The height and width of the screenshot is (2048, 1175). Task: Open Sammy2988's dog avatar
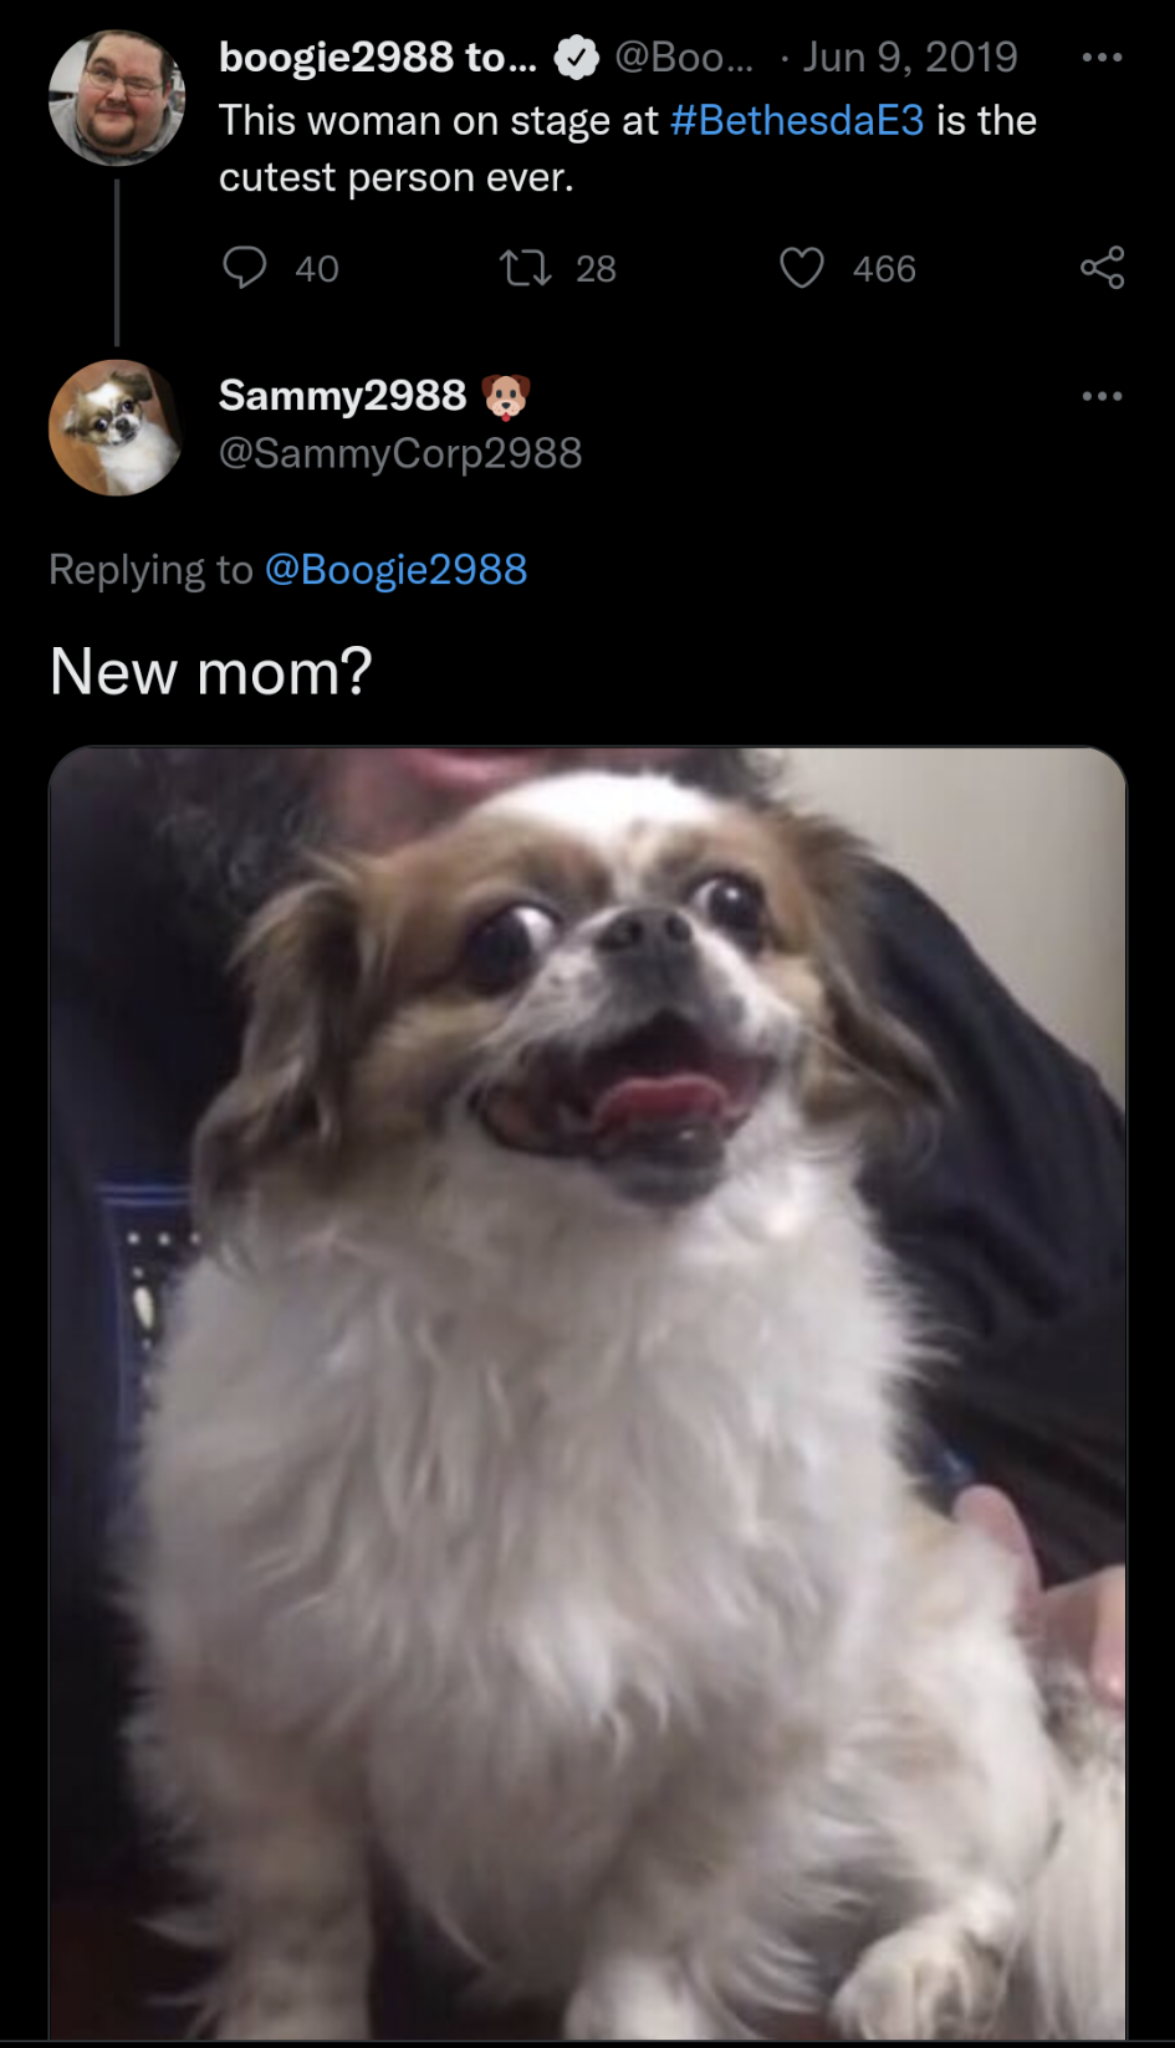[117, 427]
